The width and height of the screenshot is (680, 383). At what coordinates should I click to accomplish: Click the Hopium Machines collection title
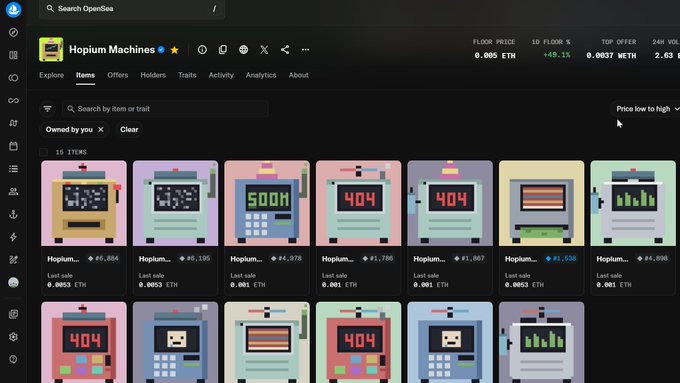coord(112,49)
